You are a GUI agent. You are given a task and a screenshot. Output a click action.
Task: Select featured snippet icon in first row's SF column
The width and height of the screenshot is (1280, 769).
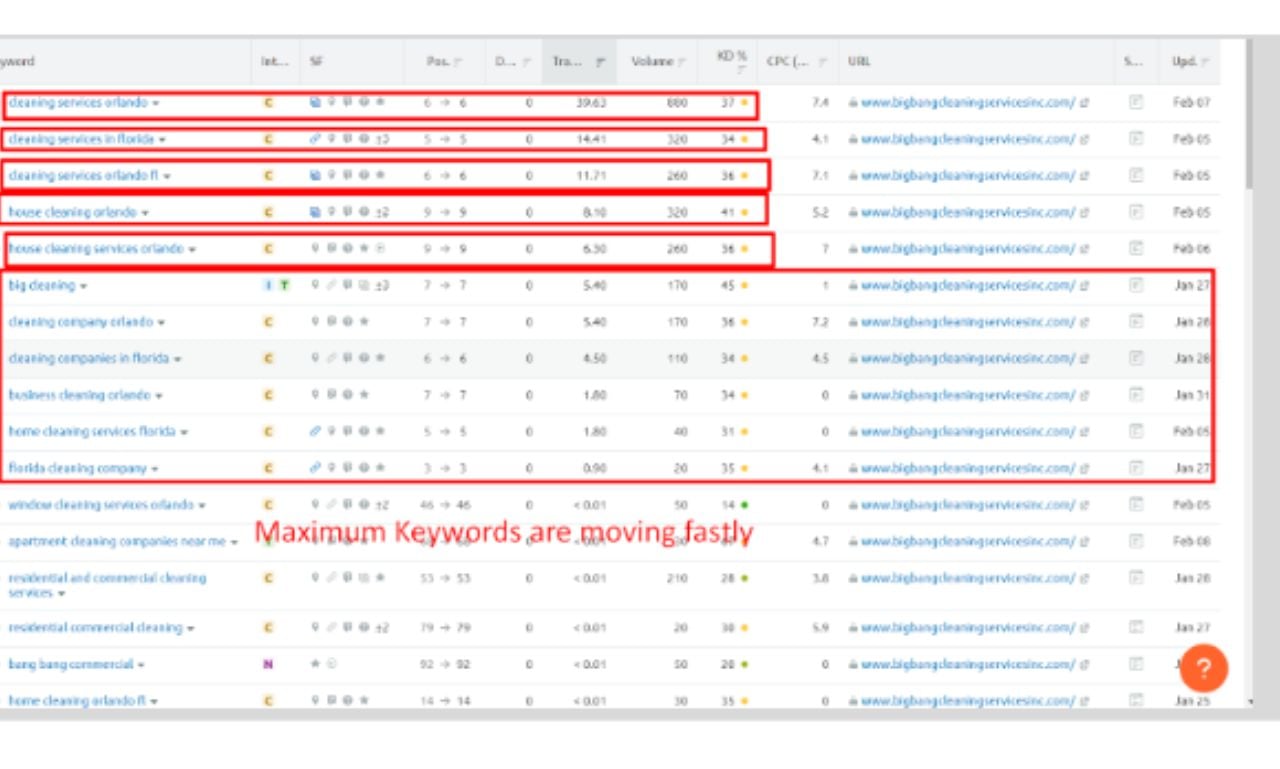click(x=317, y=102)
